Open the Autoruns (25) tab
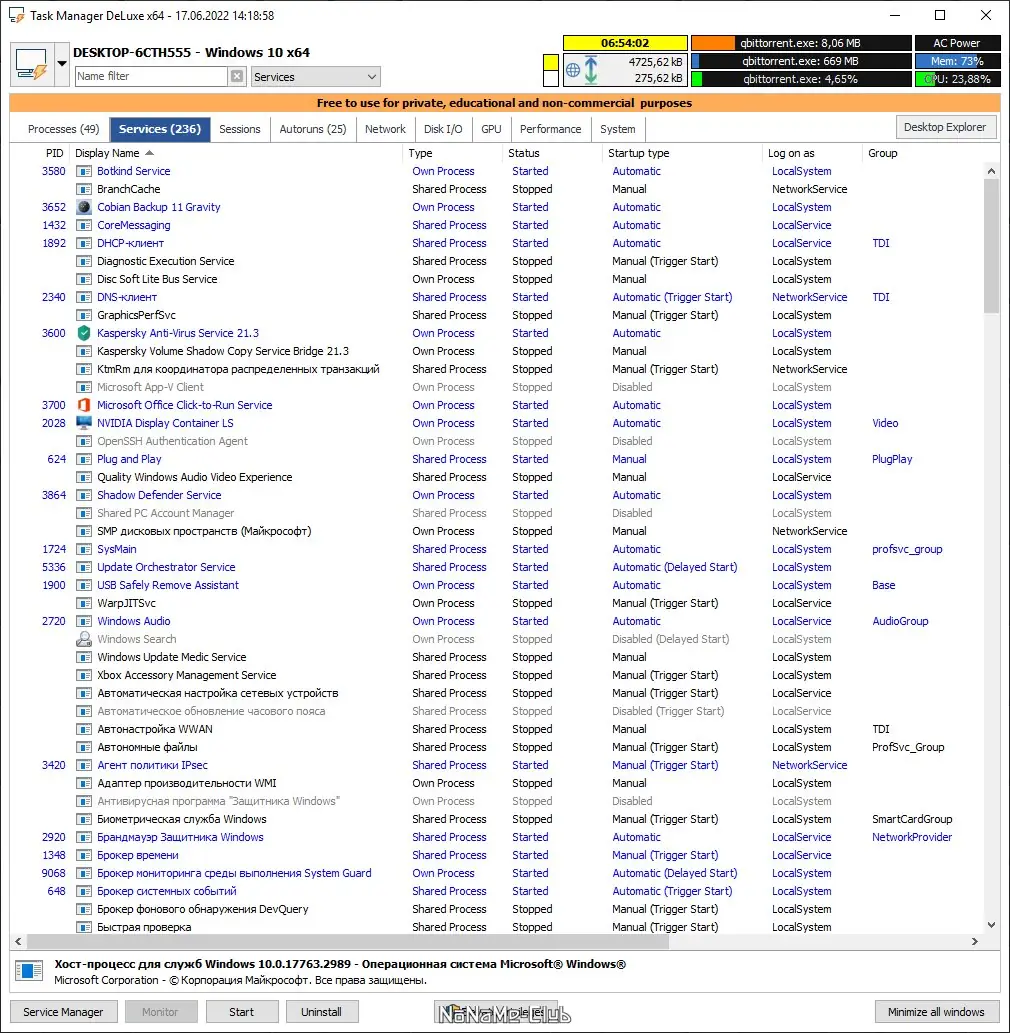 [x=313, y=129]
